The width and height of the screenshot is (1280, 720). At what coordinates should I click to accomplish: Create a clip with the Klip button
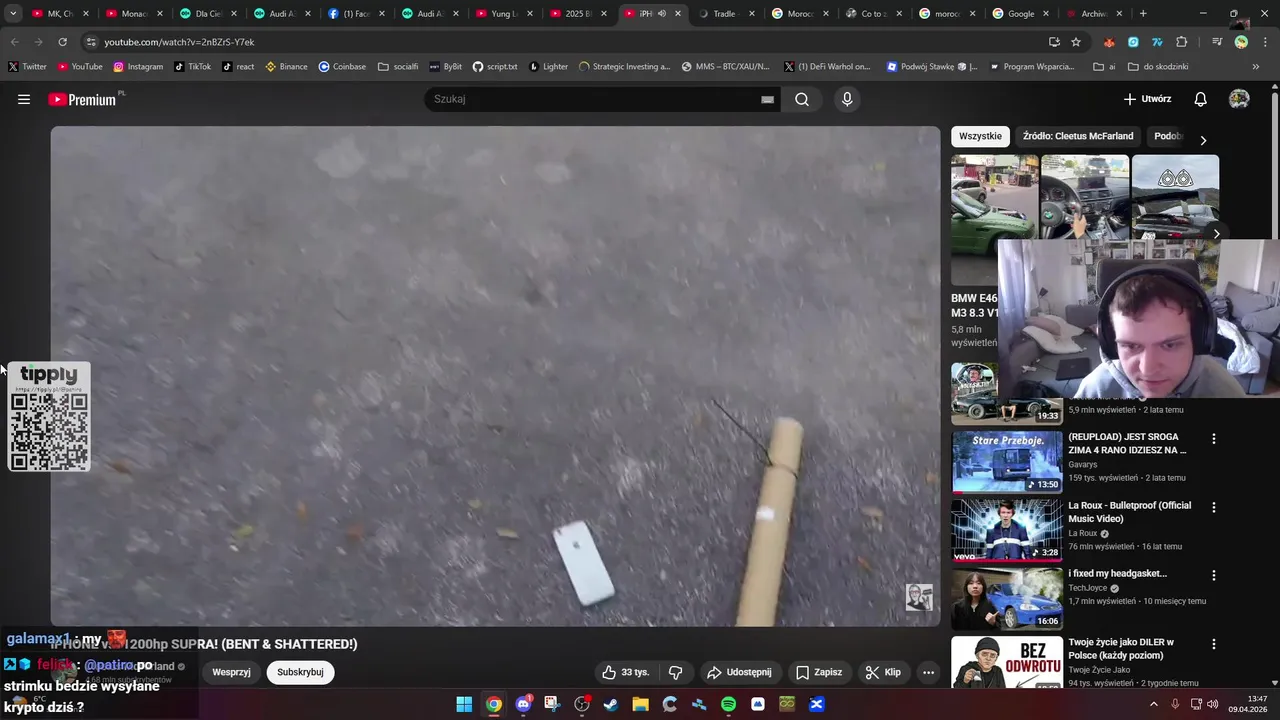tap(883, 672)
